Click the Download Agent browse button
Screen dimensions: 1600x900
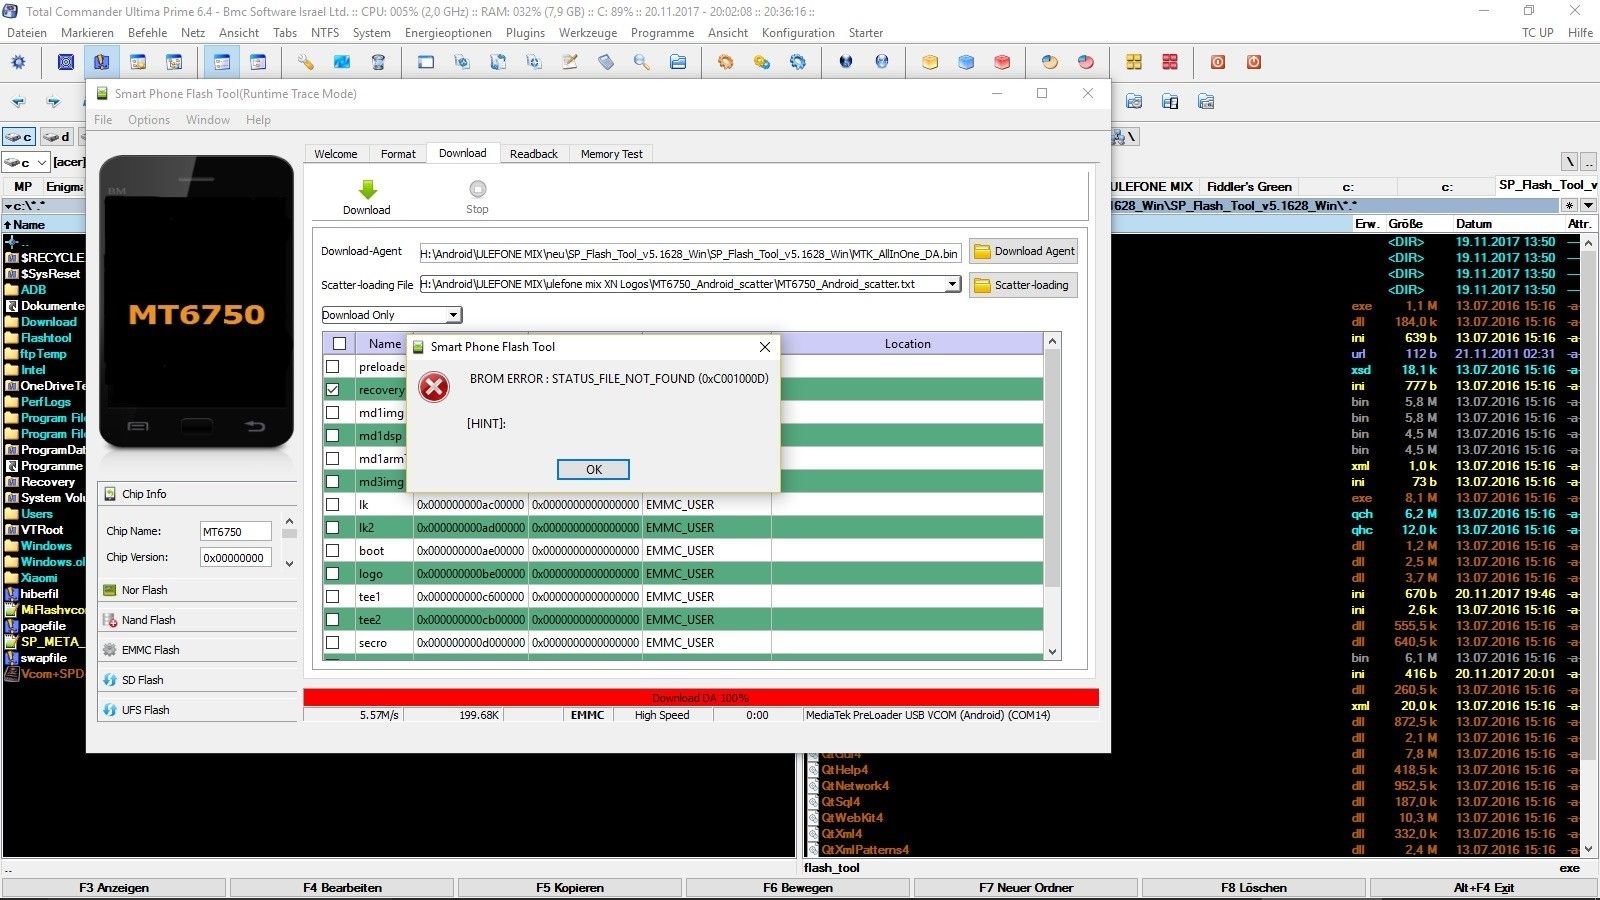pyautogui.click(x=1023, y=251)
